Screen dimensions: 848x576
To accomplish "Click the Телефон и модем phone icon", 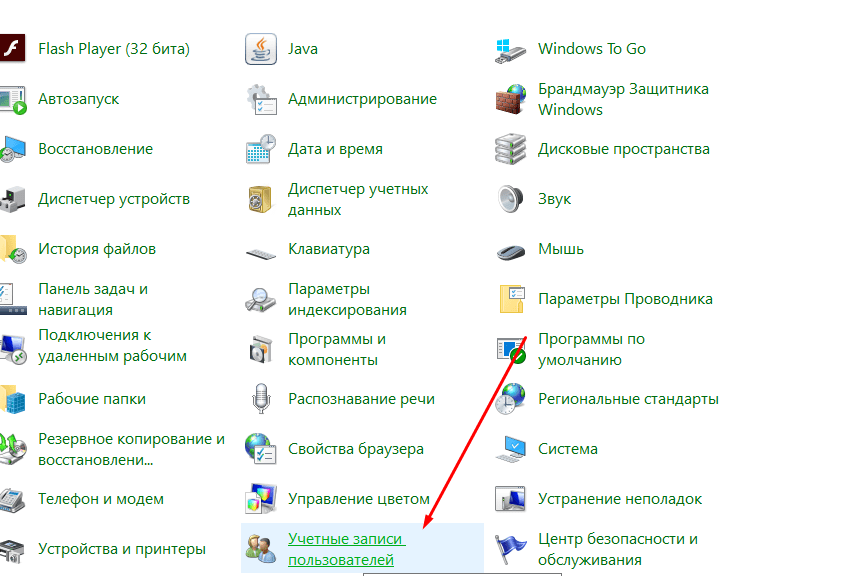I will (x=12, y=500).
